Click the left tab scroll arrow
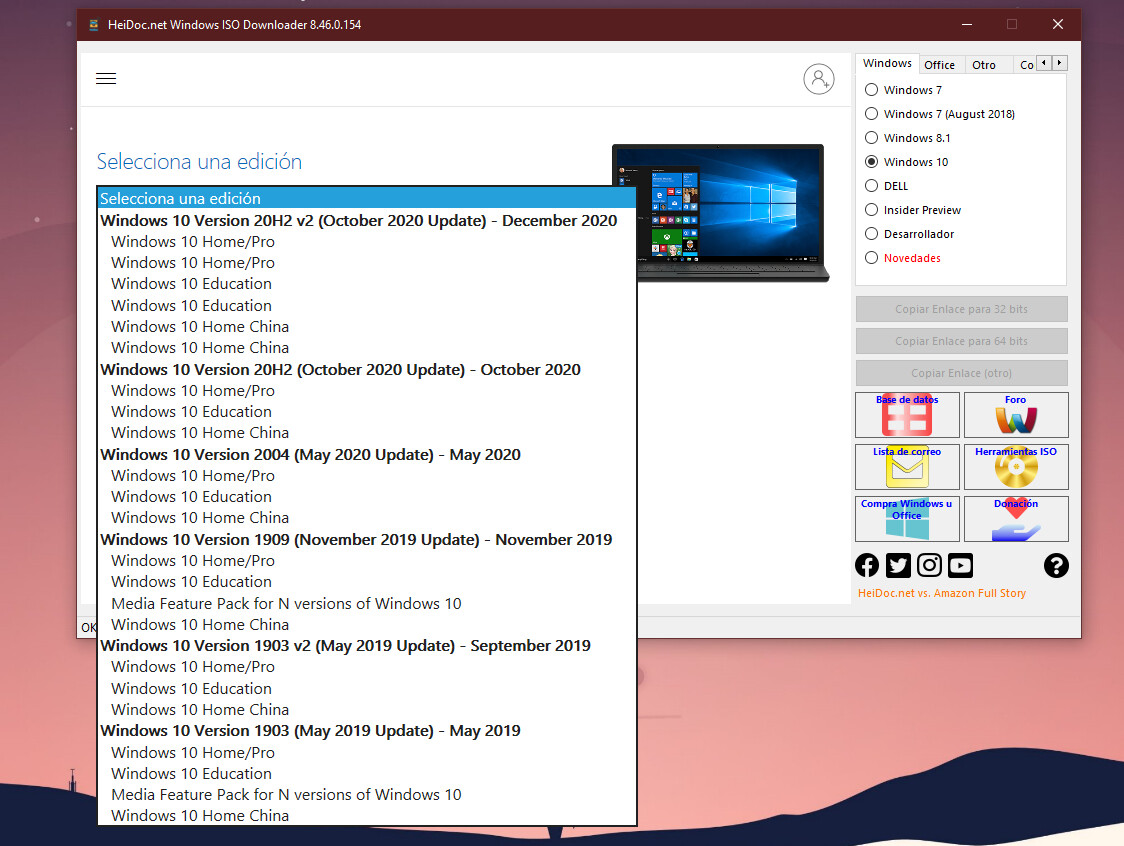1124x846 pixels. coord(1045,62)
